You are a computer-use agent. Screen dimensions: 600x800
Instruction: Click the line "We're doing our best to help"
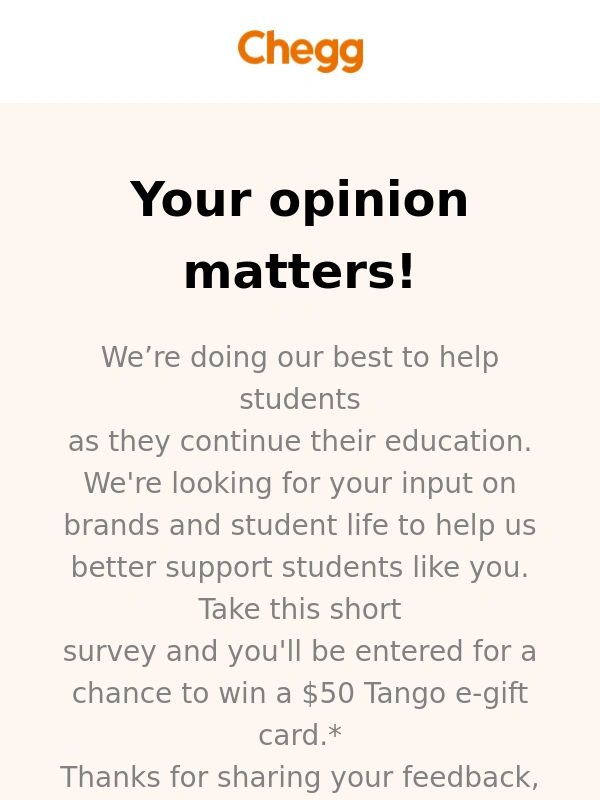click(x=300, y=358)
